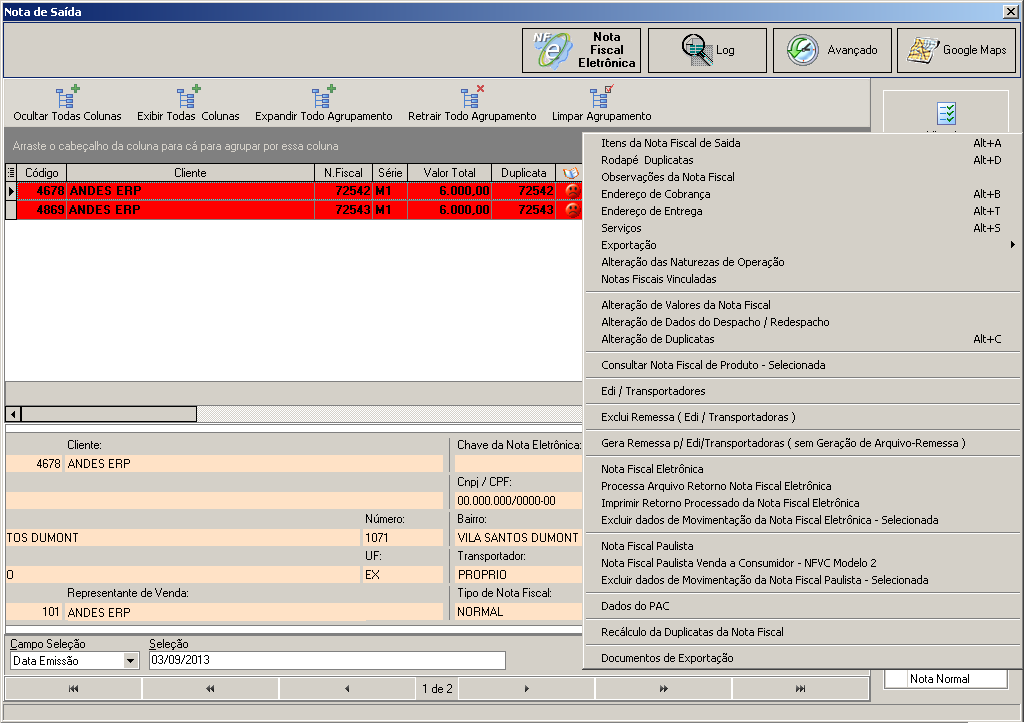Click Nota Normal legend box
The height and width of the screenshot is (723, 1024).
946,679
